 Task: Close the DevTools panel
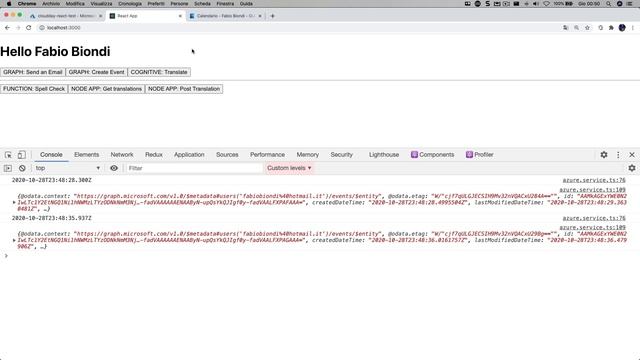632,155
